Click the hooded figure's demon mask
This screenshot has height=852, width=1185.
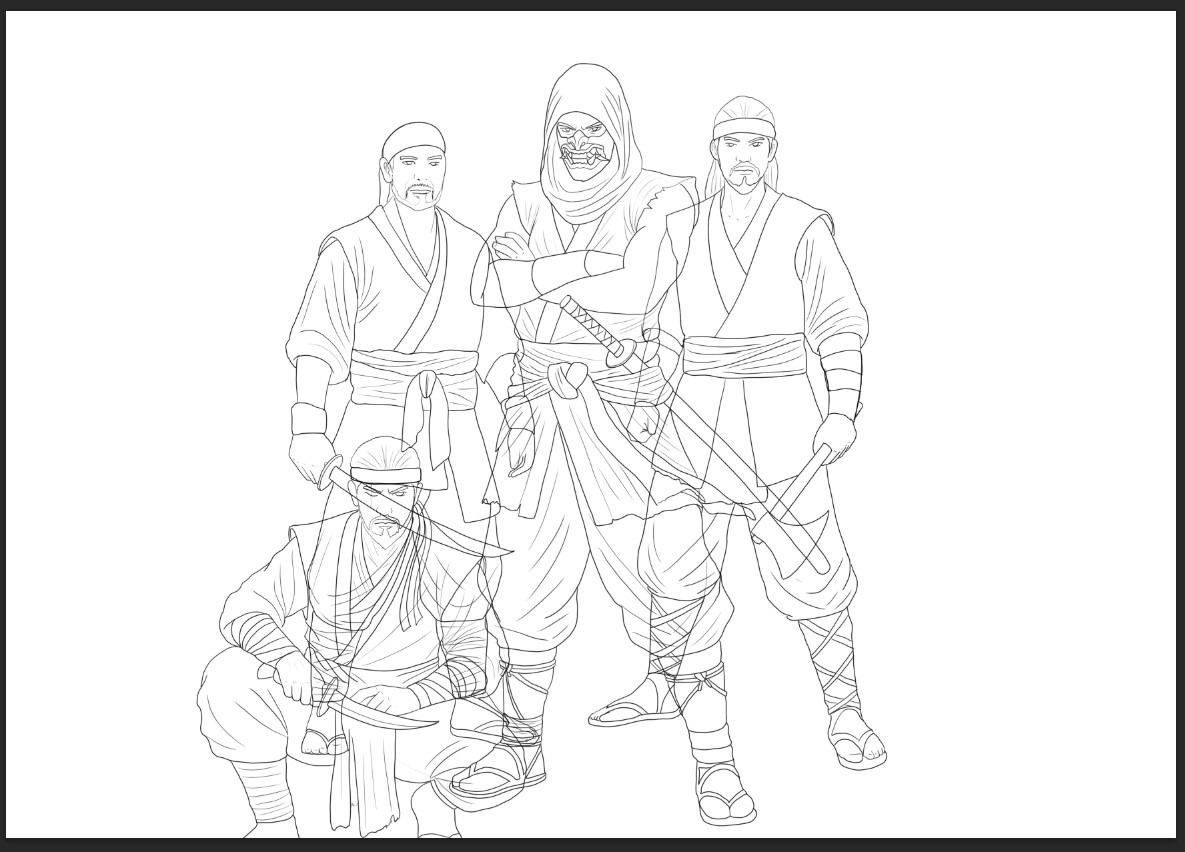tap(586, 150)
